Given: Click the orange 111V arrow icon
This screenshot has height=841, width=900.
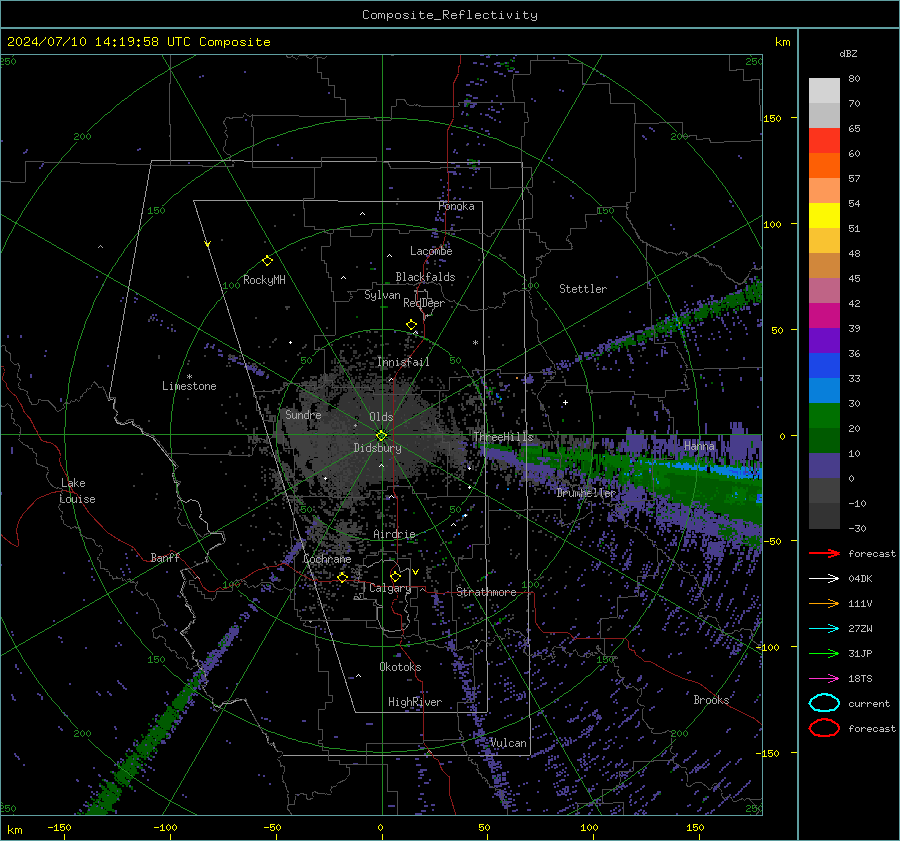Looking at the screenshot, I should (x=824, y=603).
